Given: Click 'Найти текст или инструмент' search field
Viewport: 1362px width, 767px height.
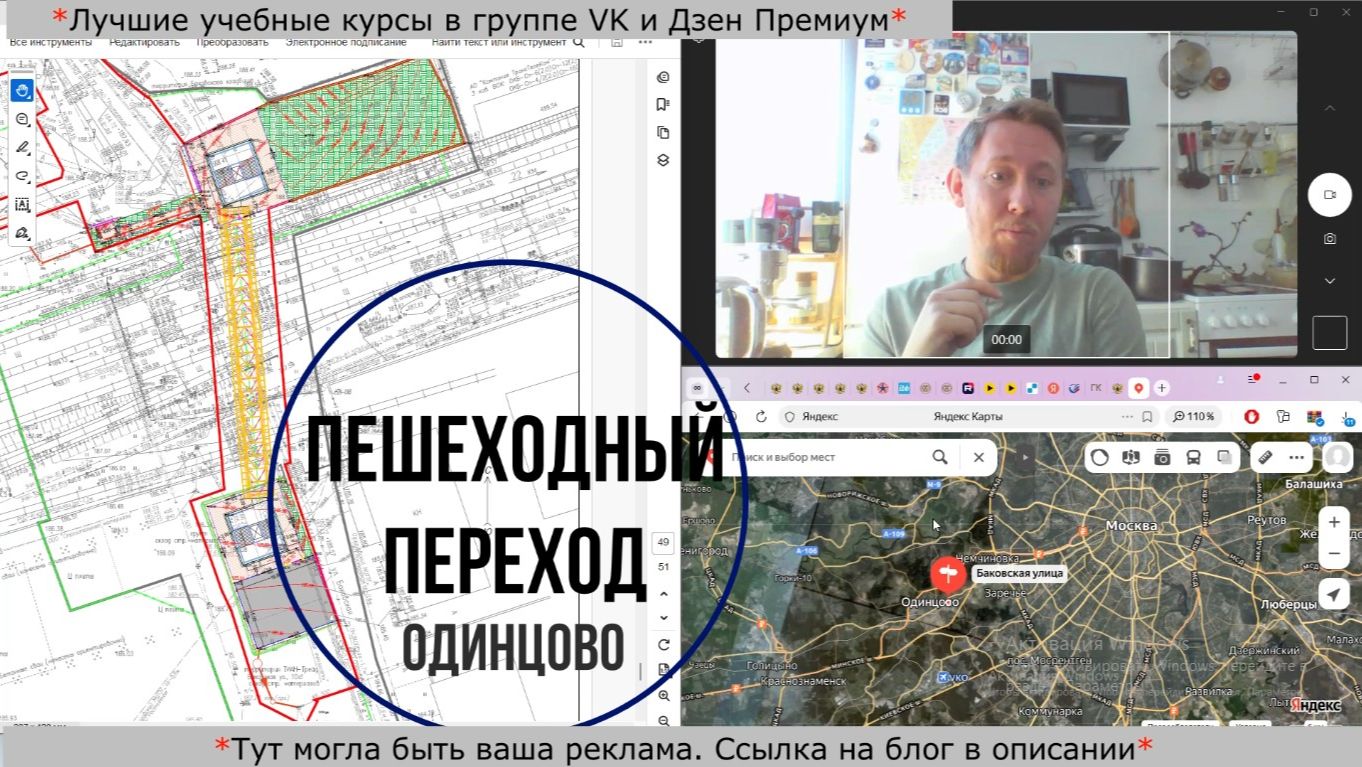Looking at the screenshot, I should click(x=506, y=42).
